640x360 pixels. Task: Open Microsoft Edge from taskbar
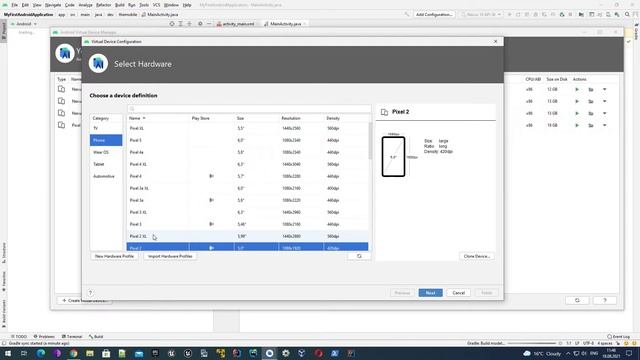pyautogui.click(x=41, y=353)
